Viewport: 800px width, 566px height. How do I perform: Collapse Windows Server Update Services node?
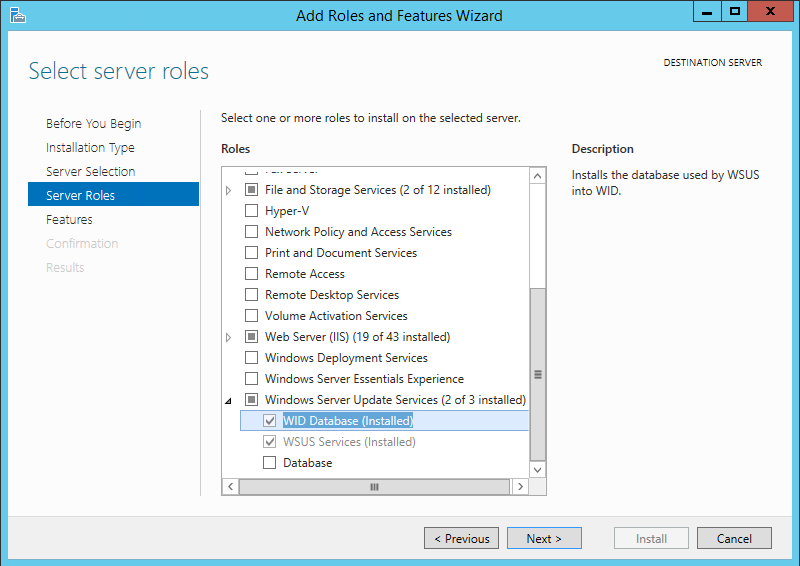pos(229,401)
